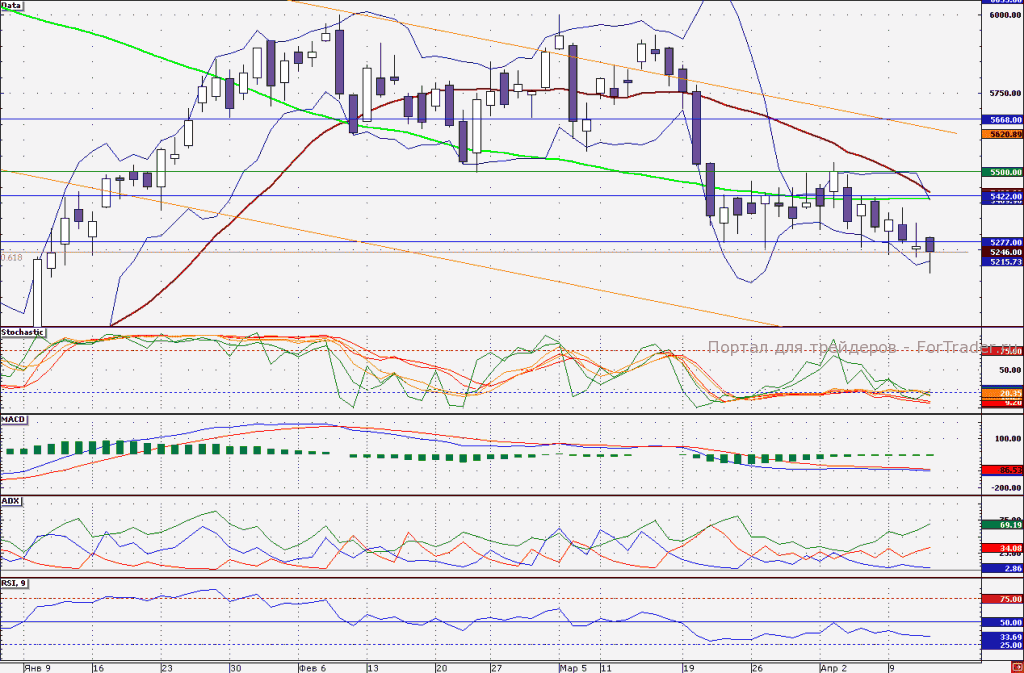The height and width of the screenshot is (673, 1024).
Task: Select the RSI, 9 indicator label
Action: click(14, 583)
